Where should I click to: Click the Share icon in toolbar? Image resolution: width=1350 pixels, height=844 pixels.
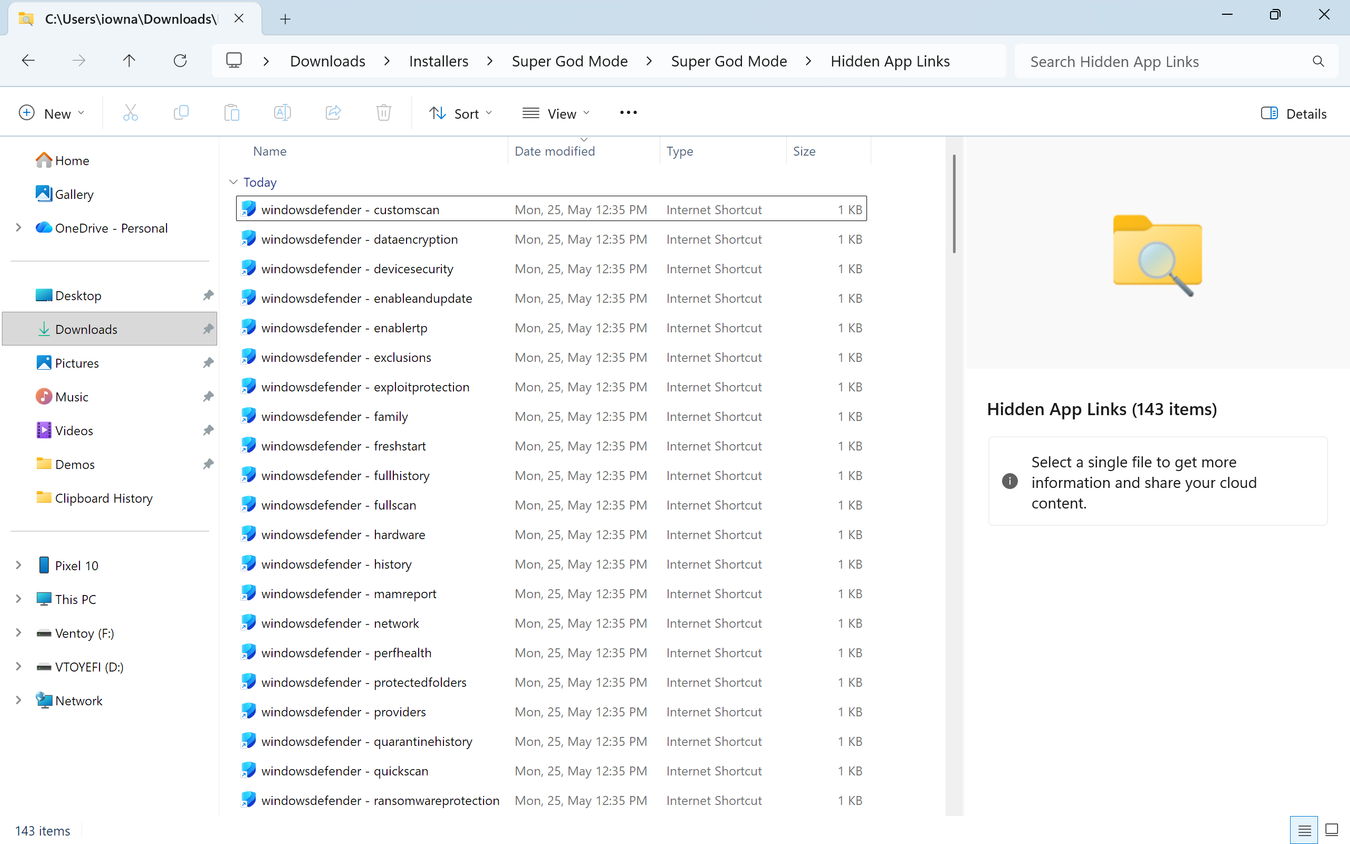(333, 113)
